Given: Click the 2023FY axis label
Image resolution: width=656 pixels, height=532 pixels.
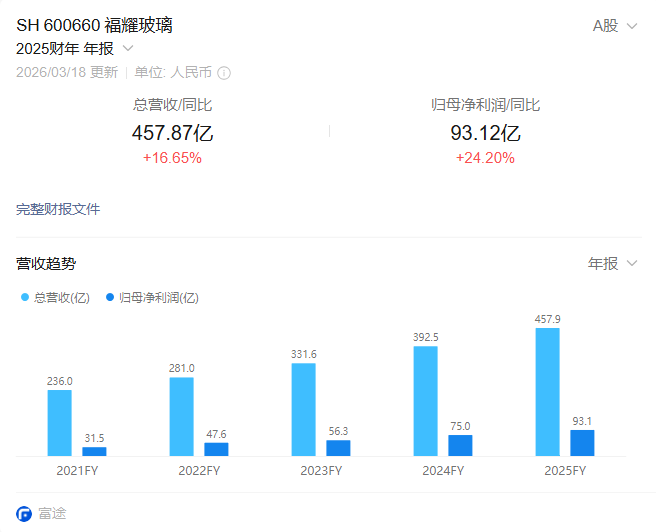Looking at the screenshot, I should (321, 471).
